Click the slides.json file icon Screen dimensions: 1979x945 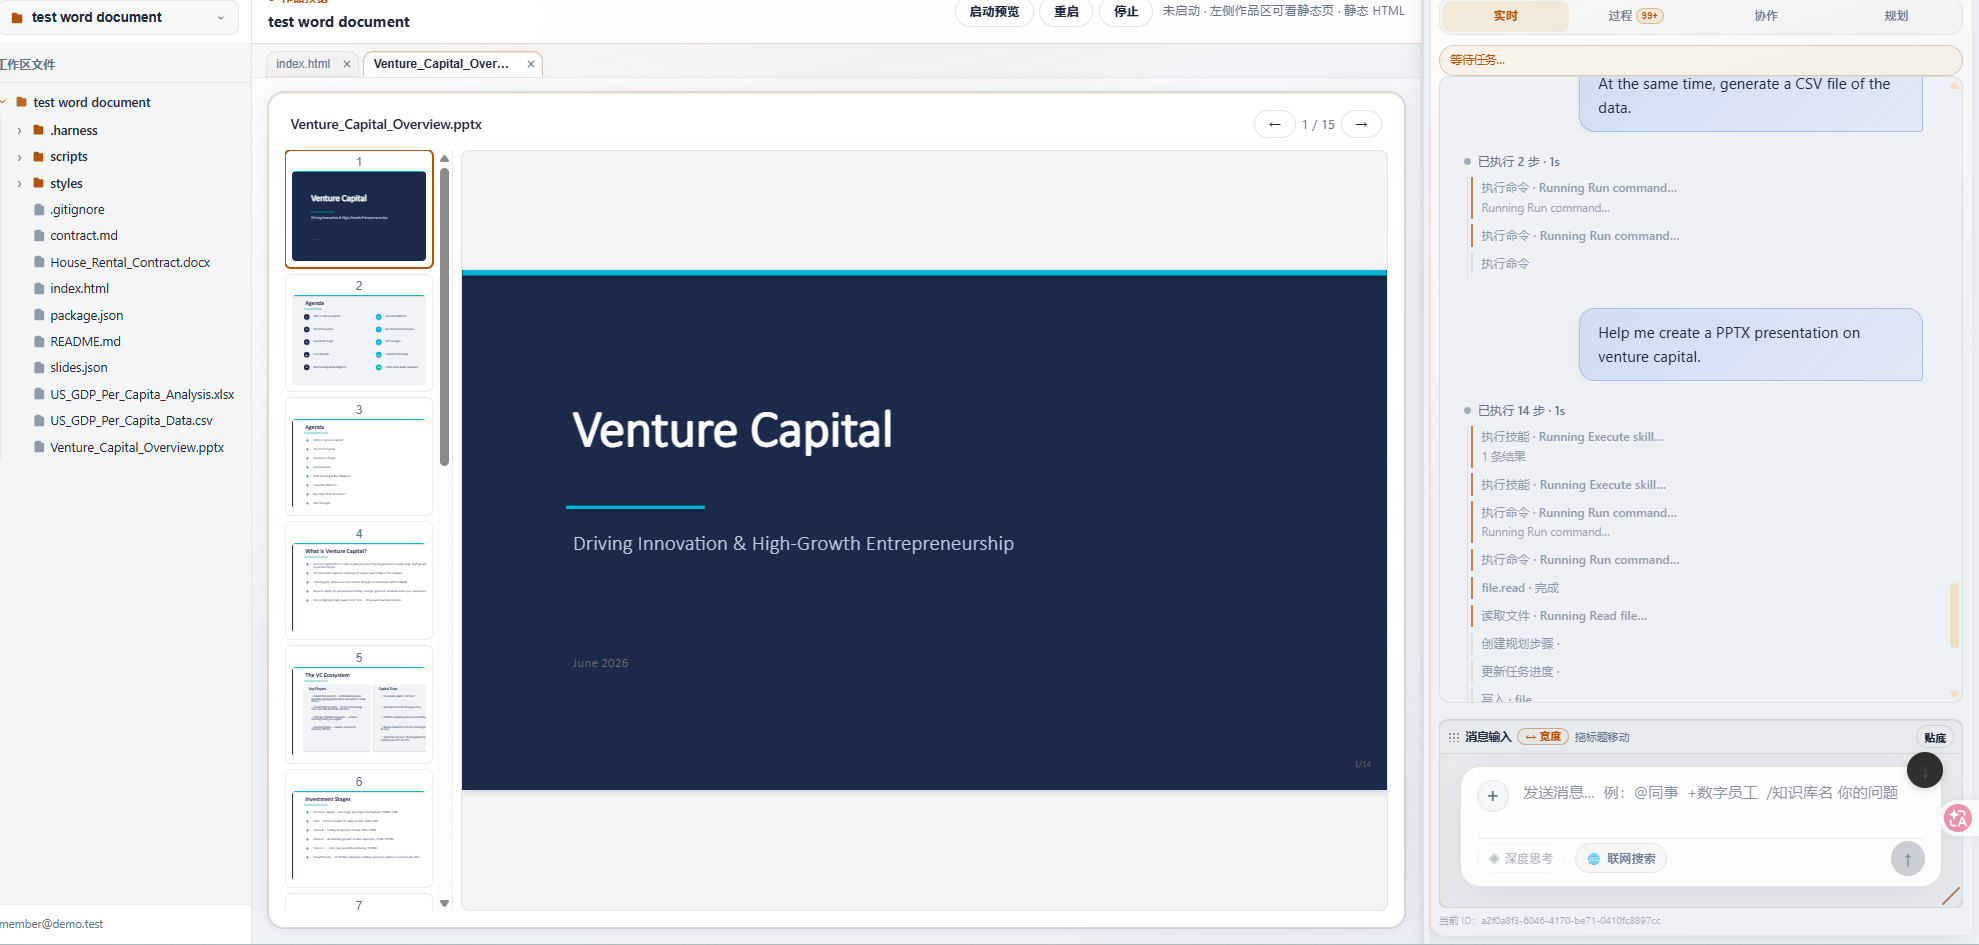[x=39, y=368]
